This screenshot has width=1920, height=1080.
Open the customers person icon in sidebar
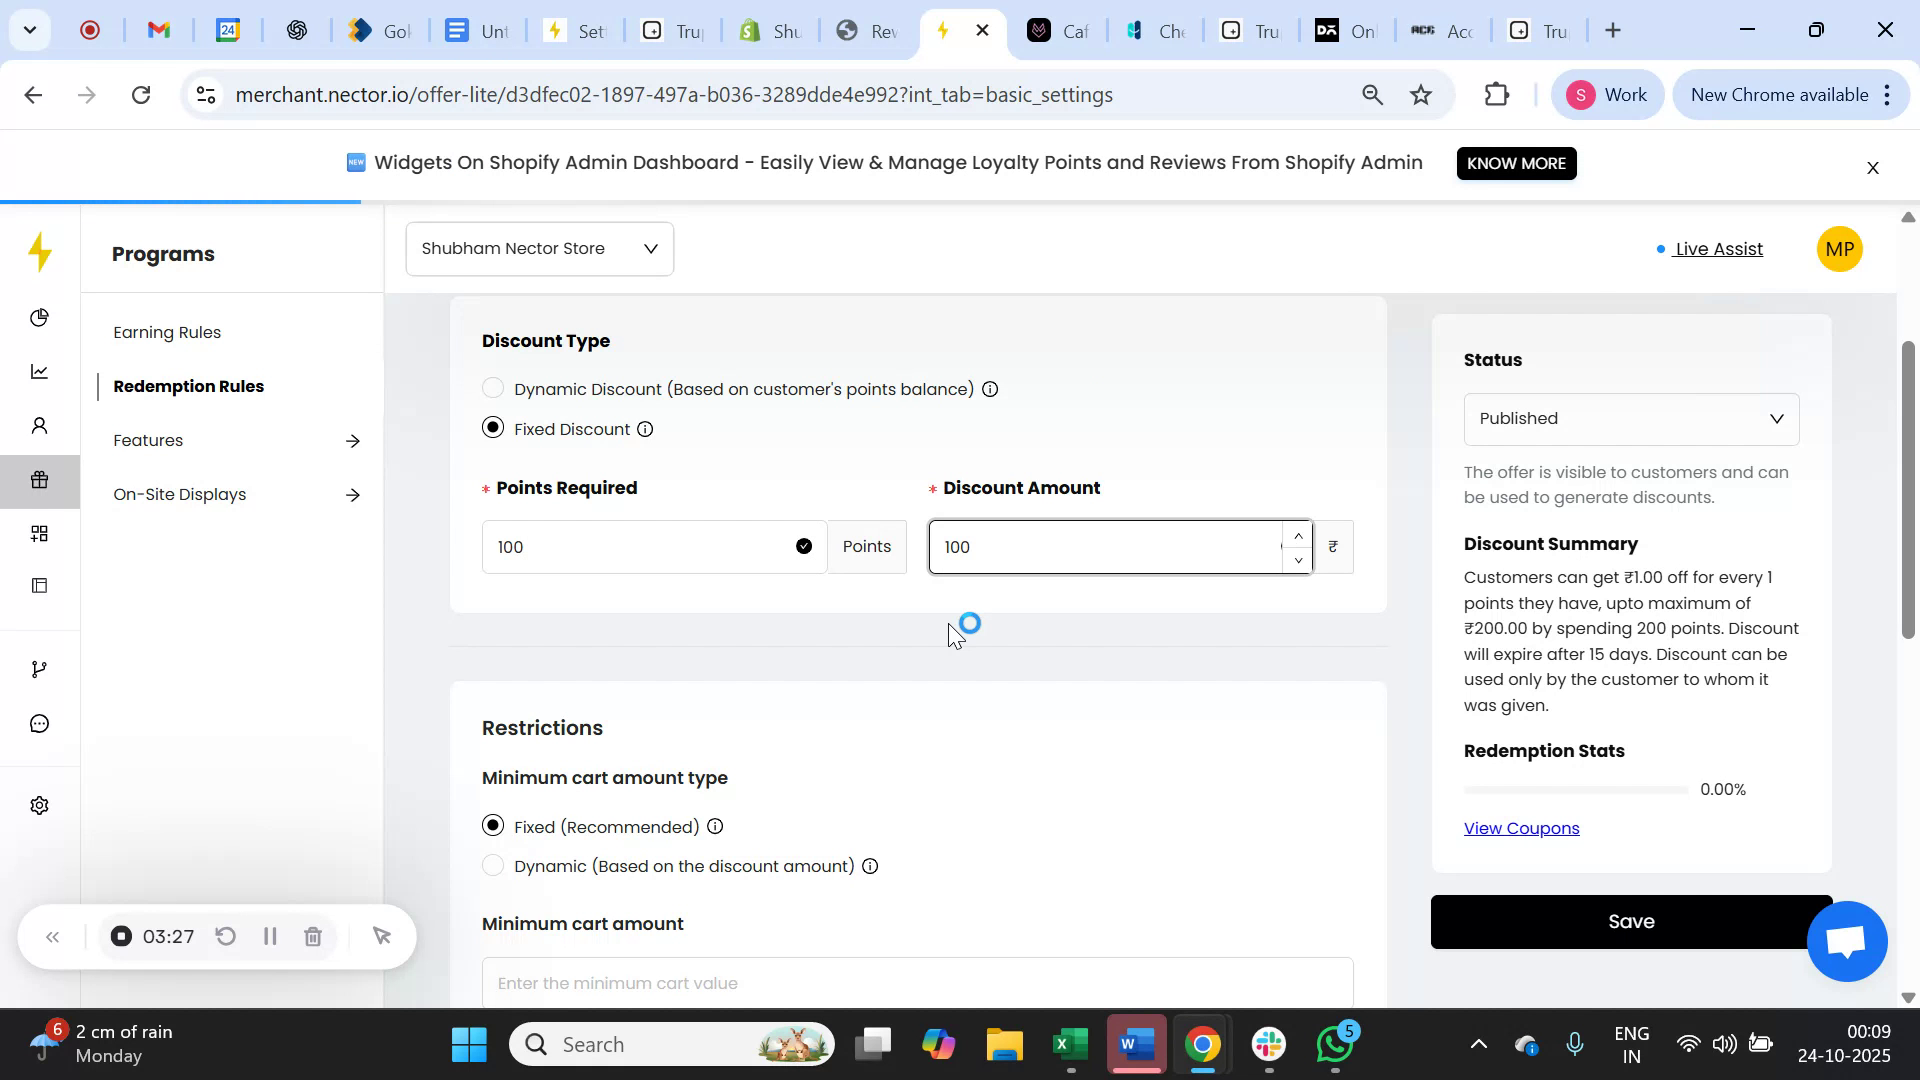[x=39, y=425]
